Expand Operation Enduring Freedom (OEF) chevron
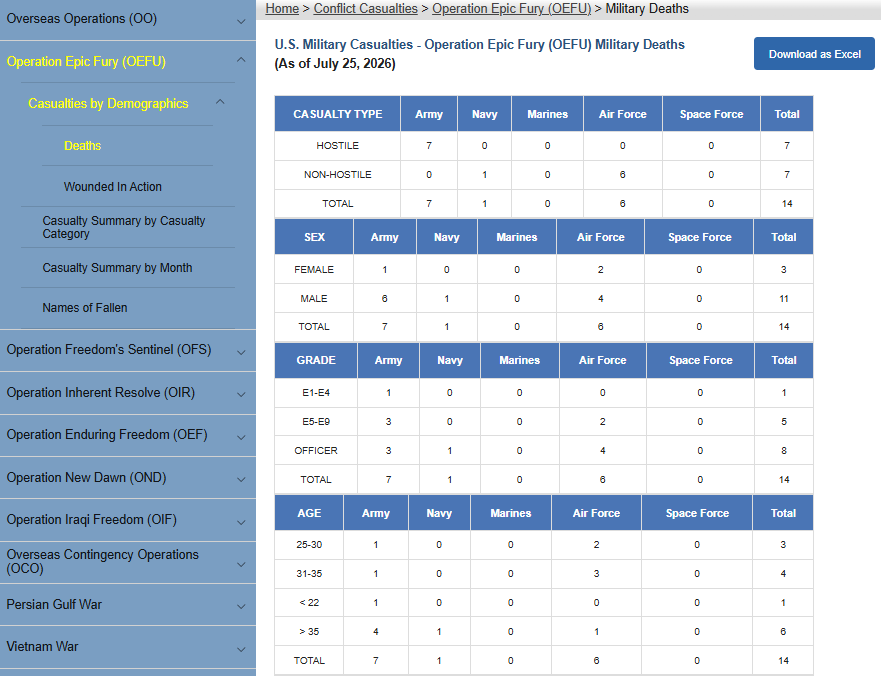 (241, 437)
